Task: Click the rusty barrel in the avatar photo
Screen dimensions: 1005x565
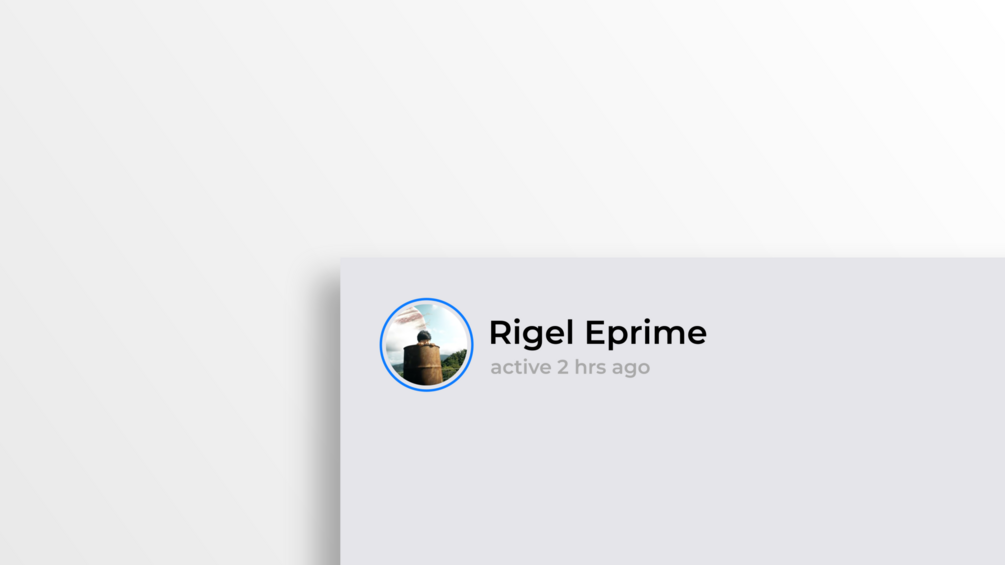Action: click(421, 363)
